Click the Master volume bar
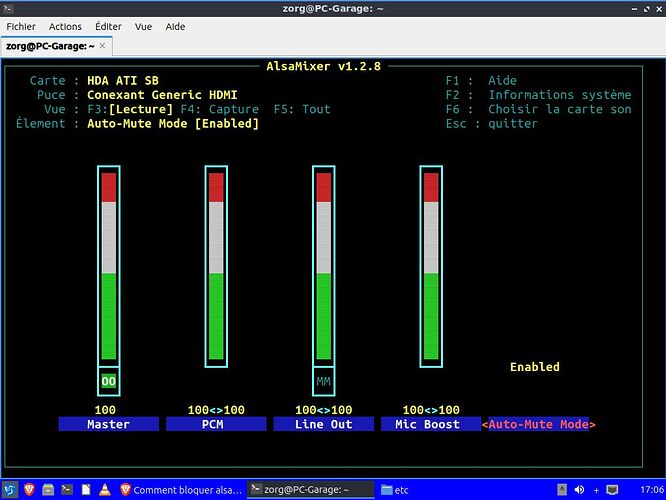This screenshot has width=666, height=500. (109, 266)
